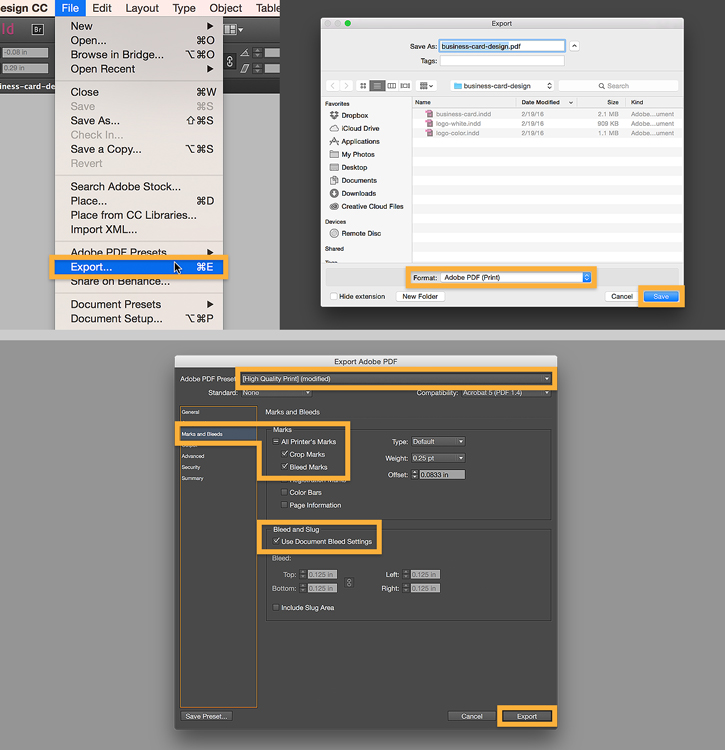
Task: Click the Tags input field
Action: coord(502,61)
